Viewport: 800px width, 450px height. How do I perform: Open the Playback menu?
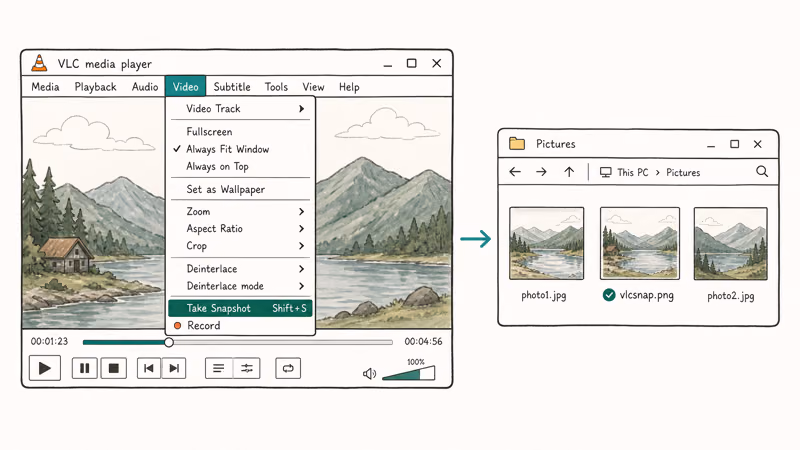click(x=95, y=87)
